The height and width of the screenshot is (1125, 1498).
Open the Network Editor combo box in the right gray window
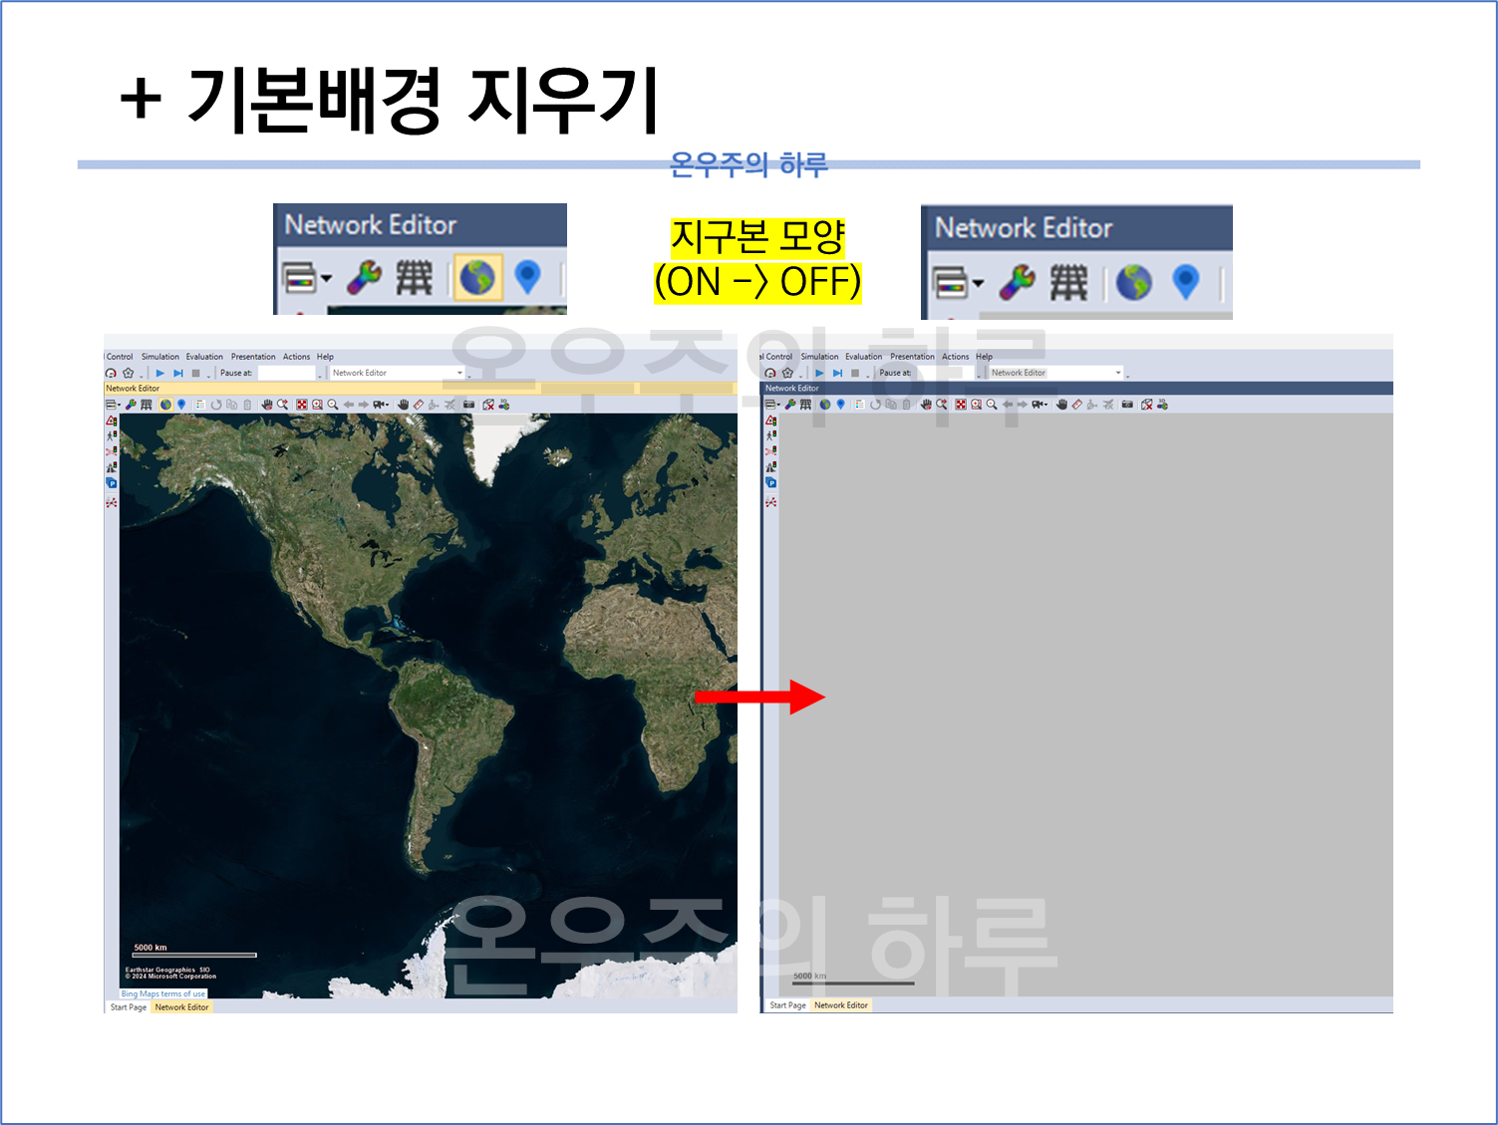tap(1056, 373)
